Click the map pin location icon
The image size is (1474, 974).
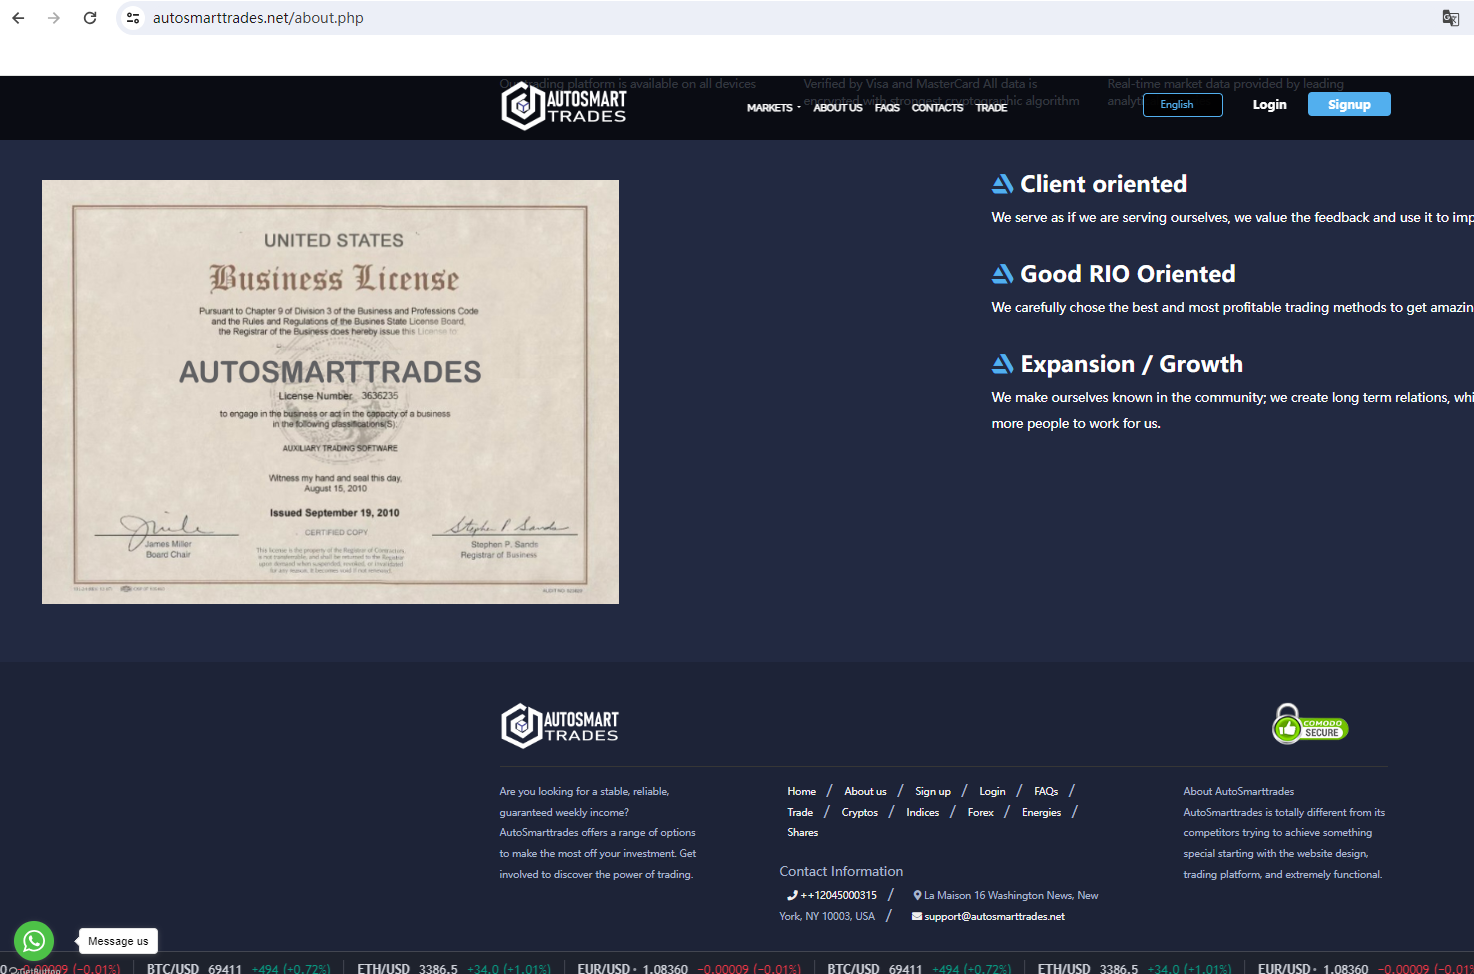pyautogui.click(x=917, y=895)
